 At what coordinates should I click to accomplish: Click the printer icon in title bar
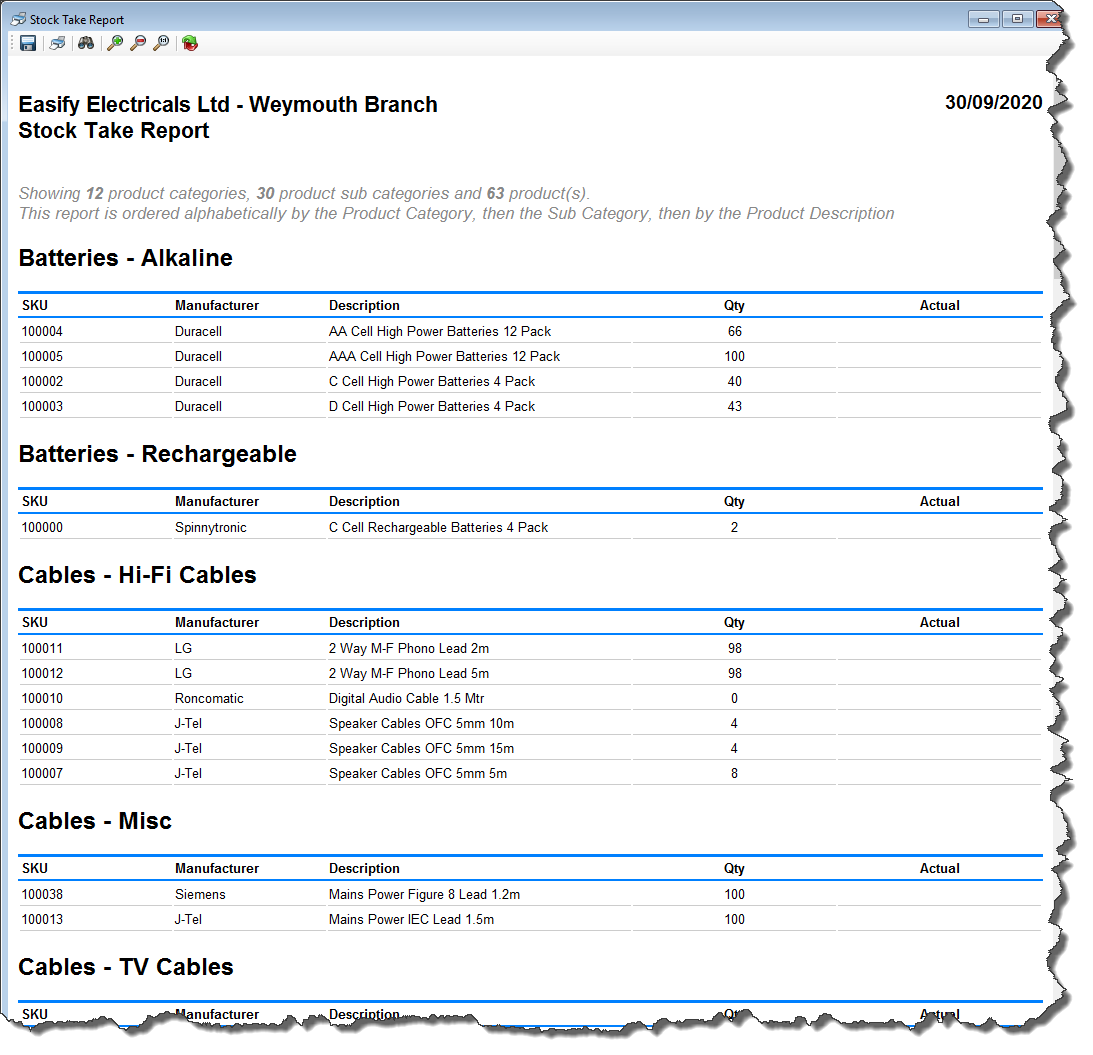[18, 19]
